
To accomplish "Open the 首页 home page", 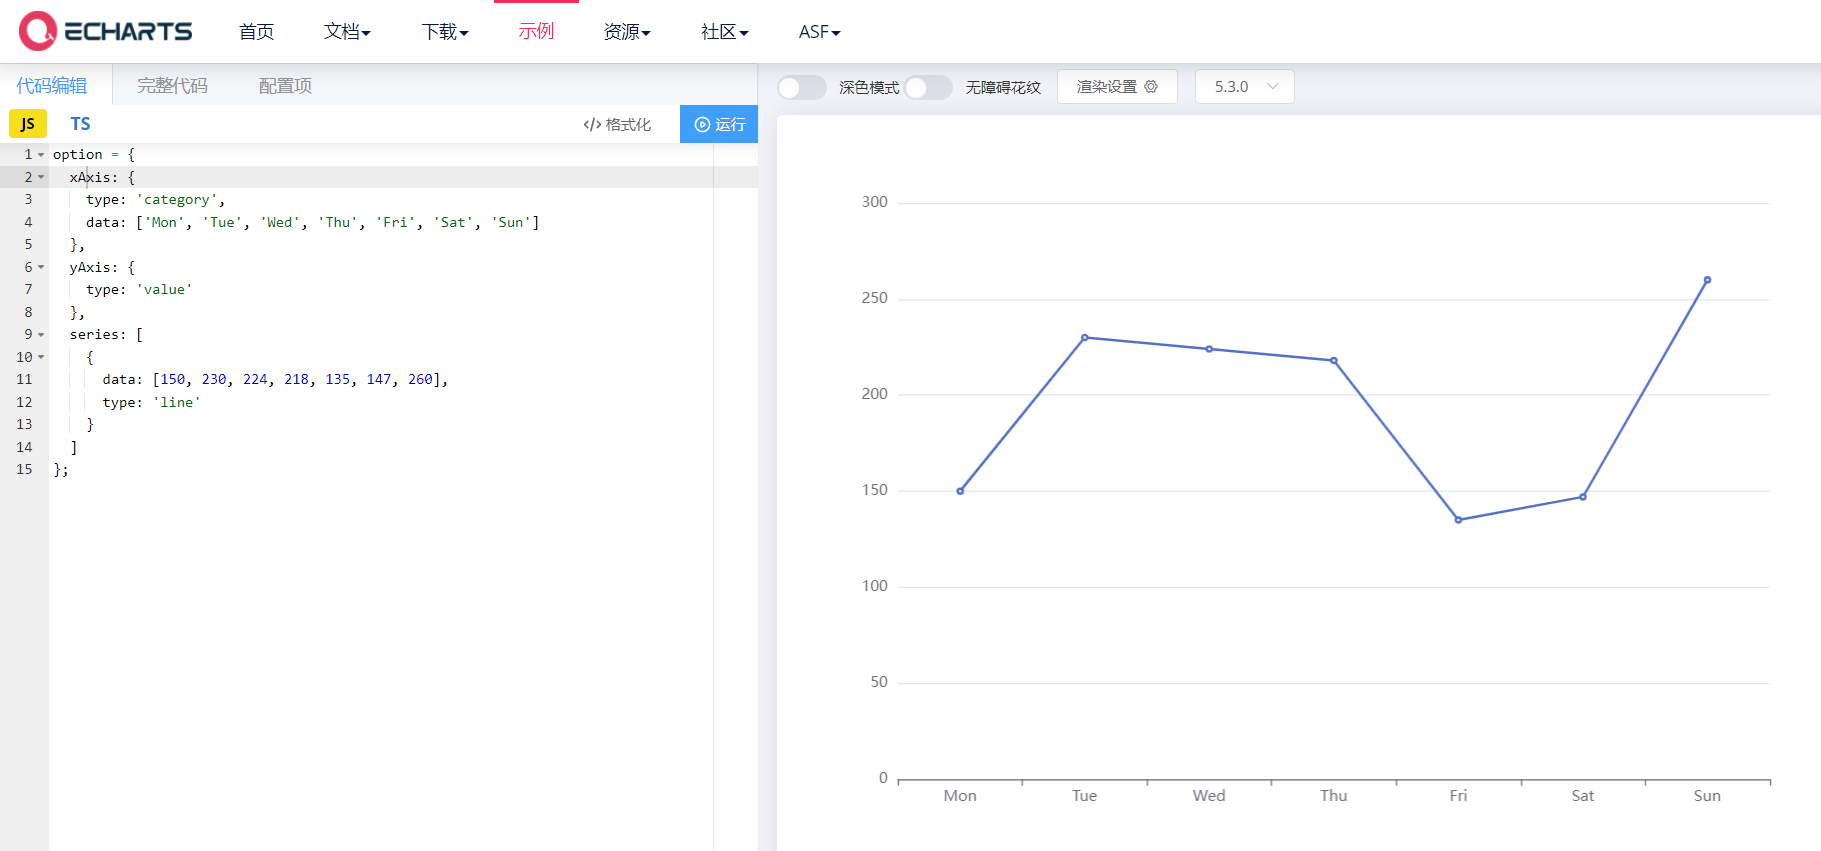I will pos(256,32).
